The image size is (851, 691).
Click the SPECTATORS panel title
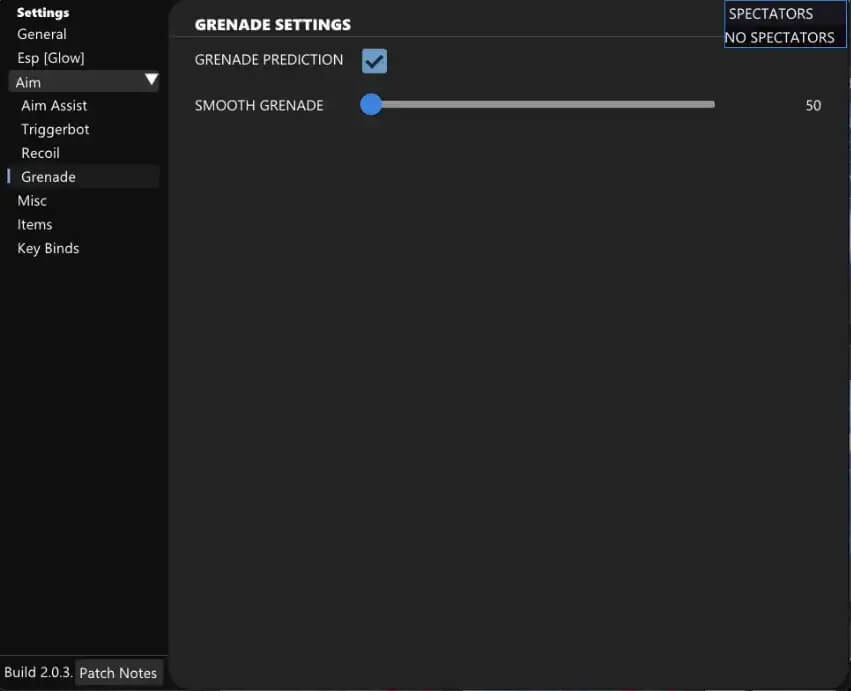click(x=771, y=14)
